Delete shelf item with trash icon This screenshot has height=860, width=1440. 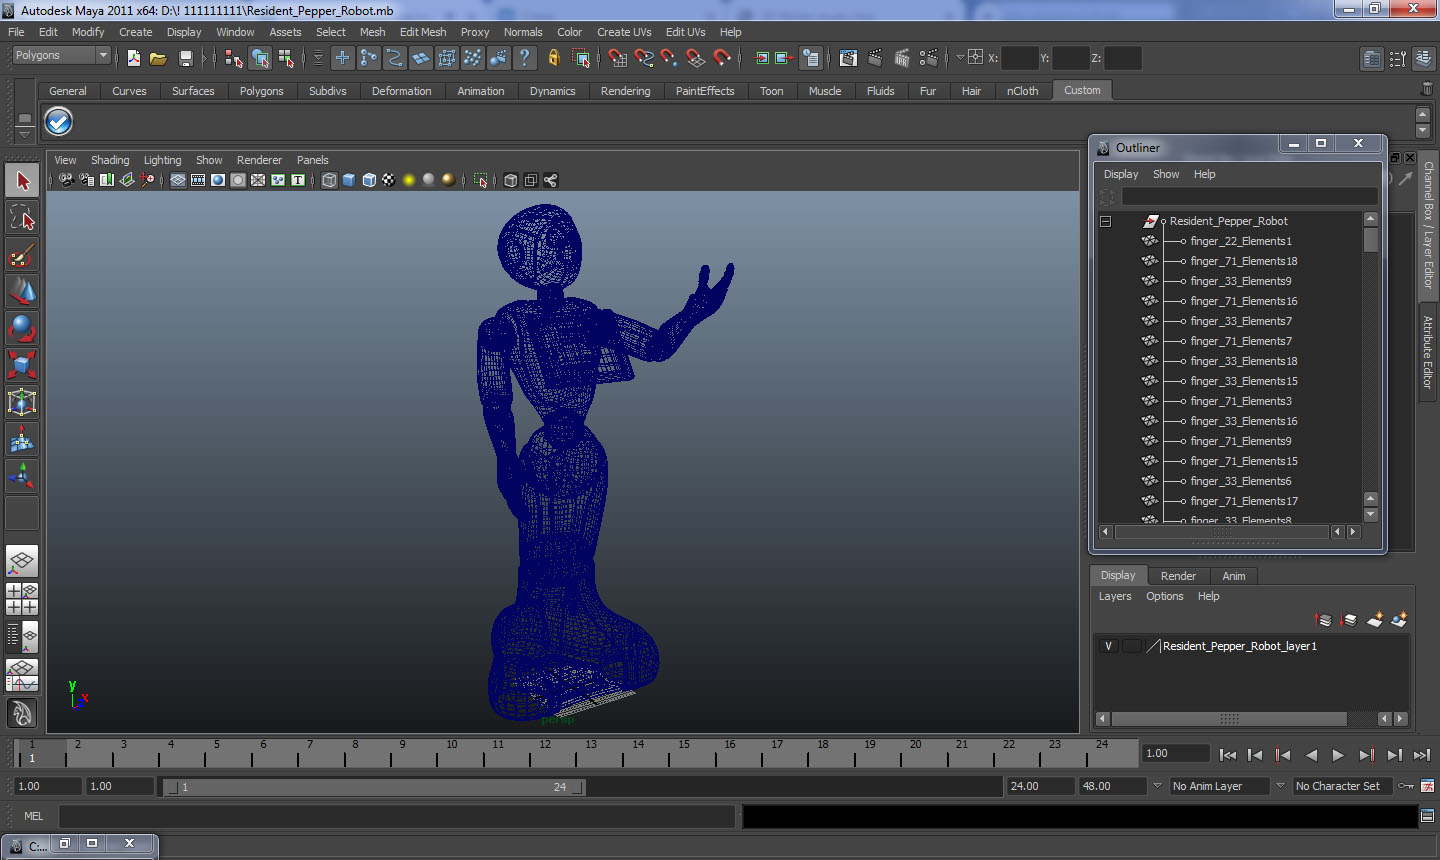1426,90
